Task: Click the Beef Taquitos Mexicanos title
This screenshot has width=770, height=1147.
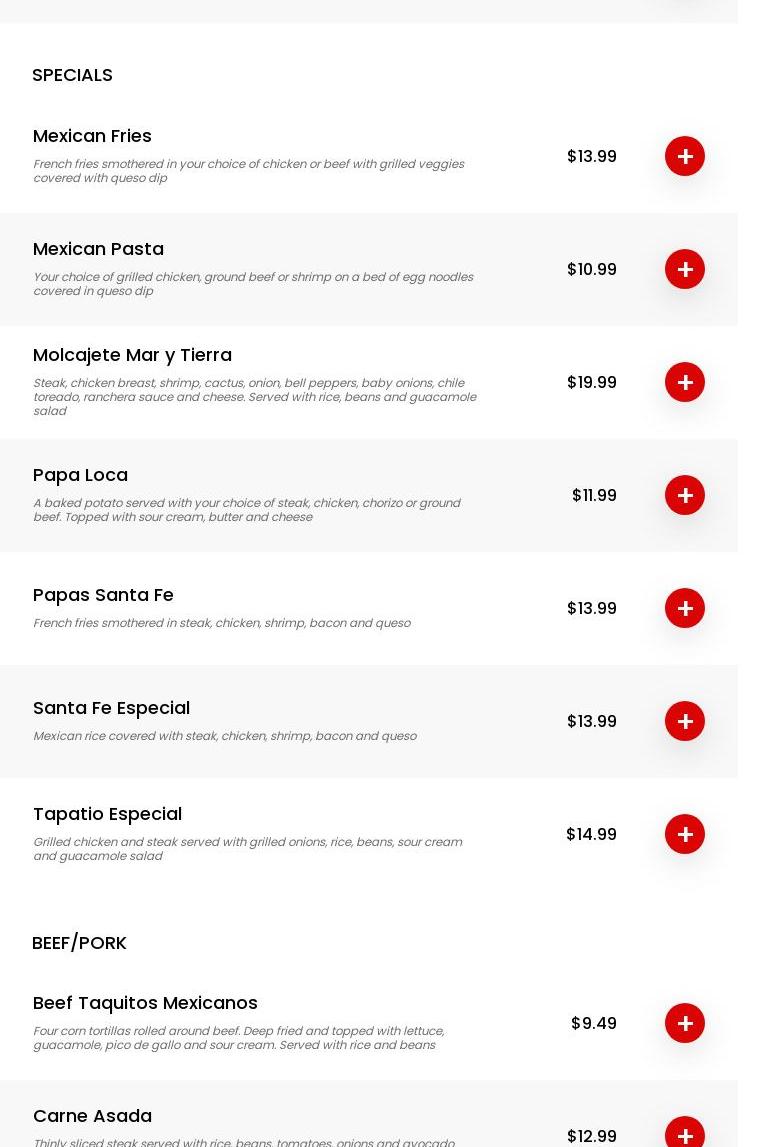Action: [145, 1003]
